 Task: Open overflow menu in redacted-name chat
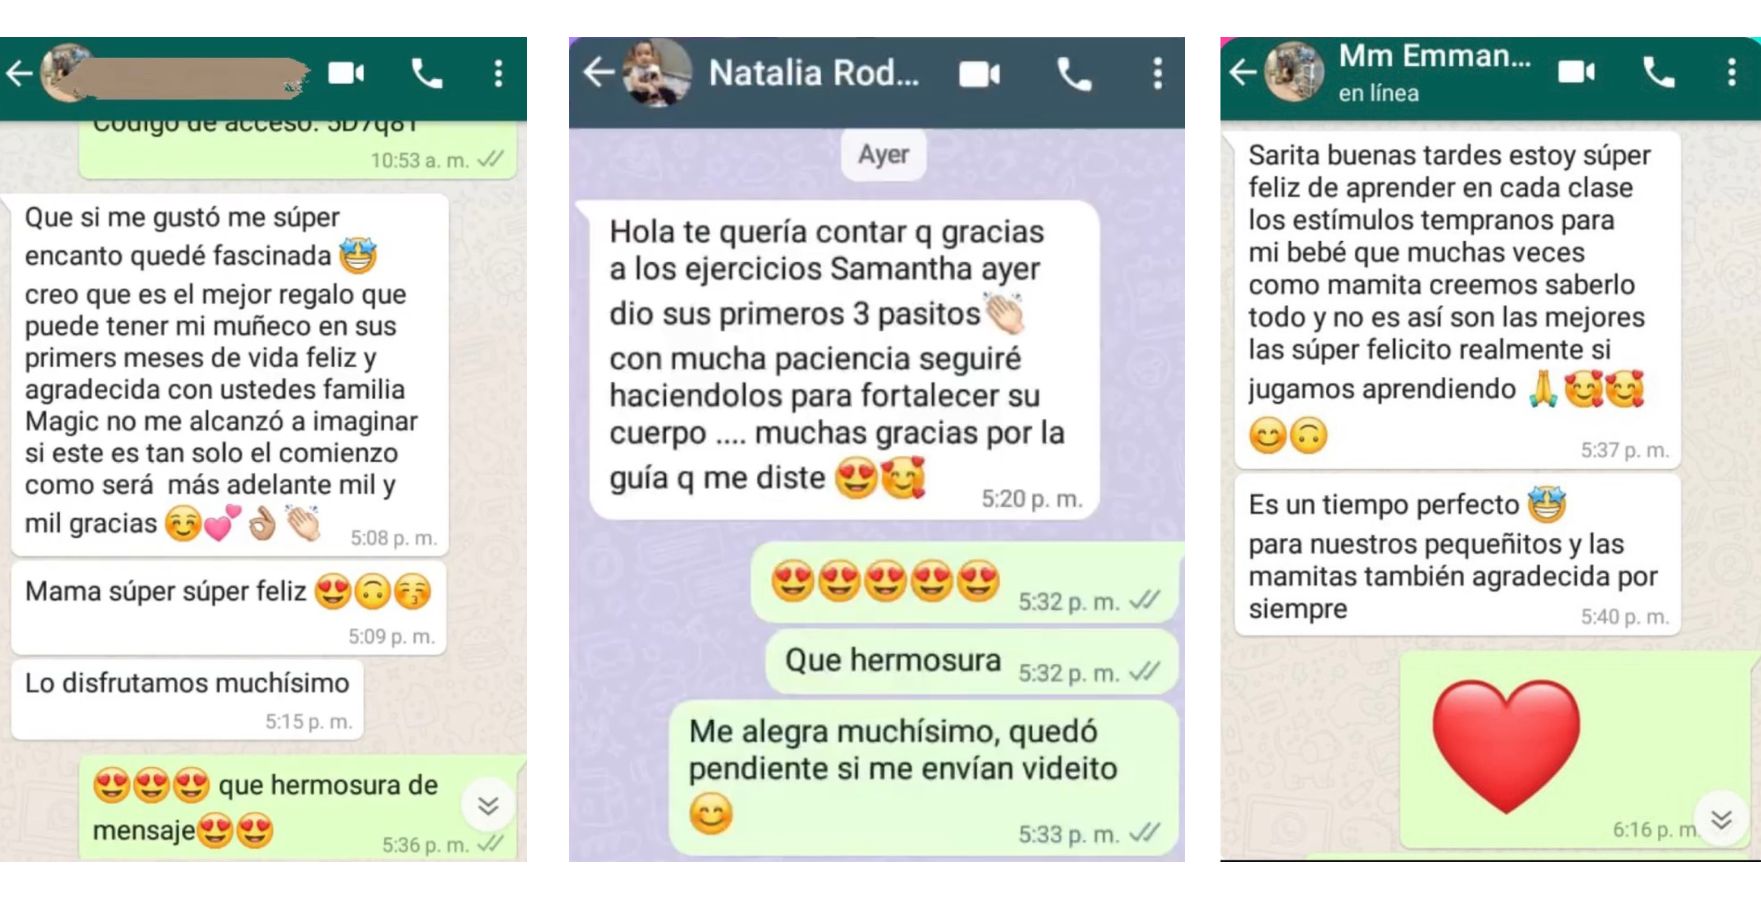tap(498, 73)
